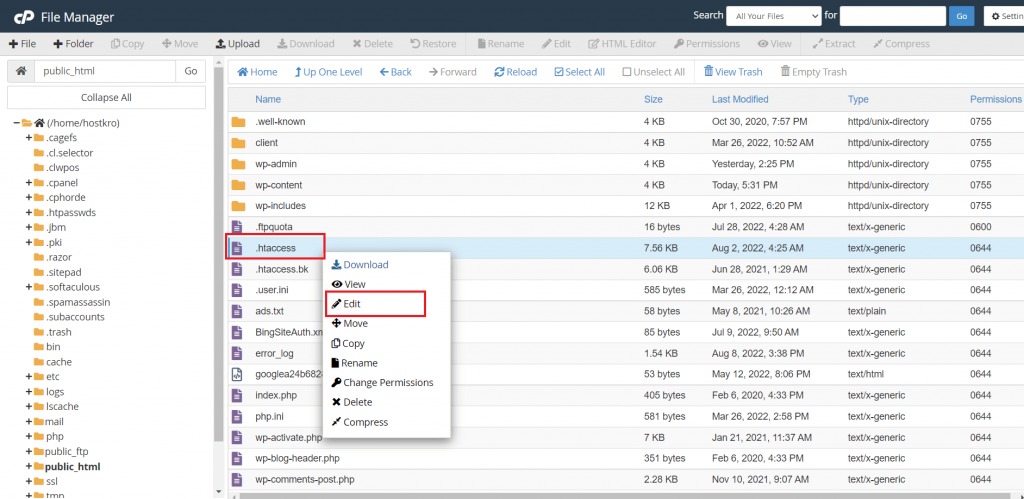Click the wp-content folder icon

pyautogui.click(x=238, y=185)
